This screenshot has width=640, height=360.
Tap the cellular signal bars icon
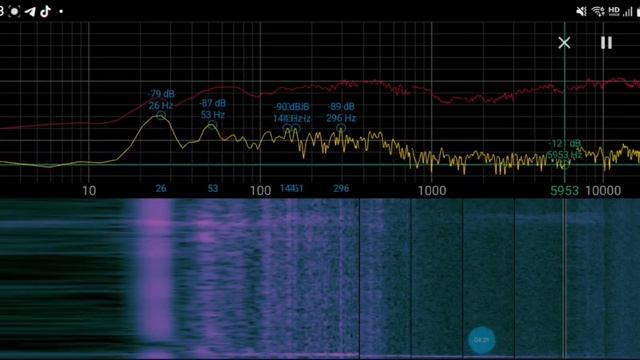[x=628, y=11]
